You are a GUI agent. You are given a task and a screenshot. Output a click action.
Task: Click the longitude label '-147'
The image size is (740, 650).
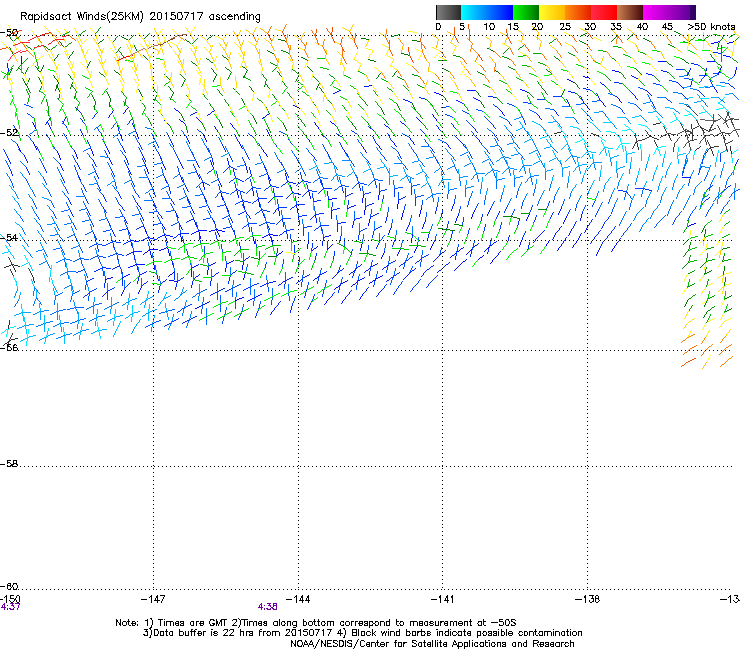tap(153, 599)
